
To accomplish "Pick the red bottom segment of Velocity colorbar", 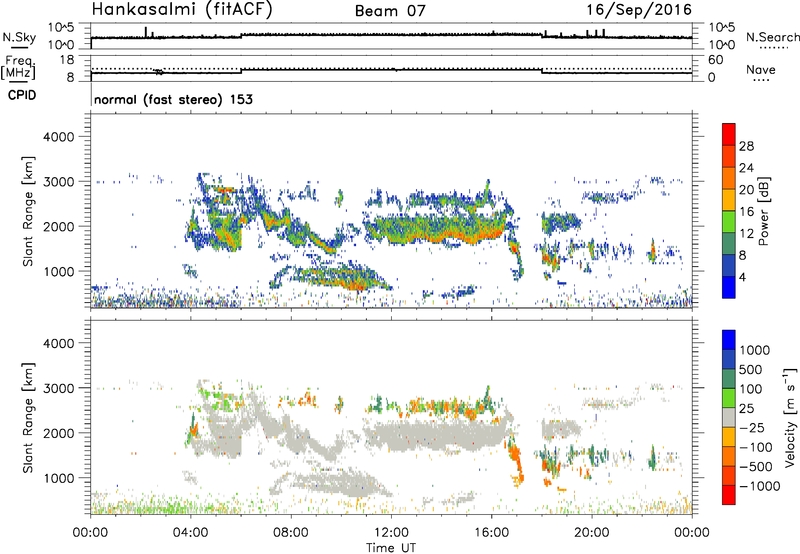I will coord(729,495).
